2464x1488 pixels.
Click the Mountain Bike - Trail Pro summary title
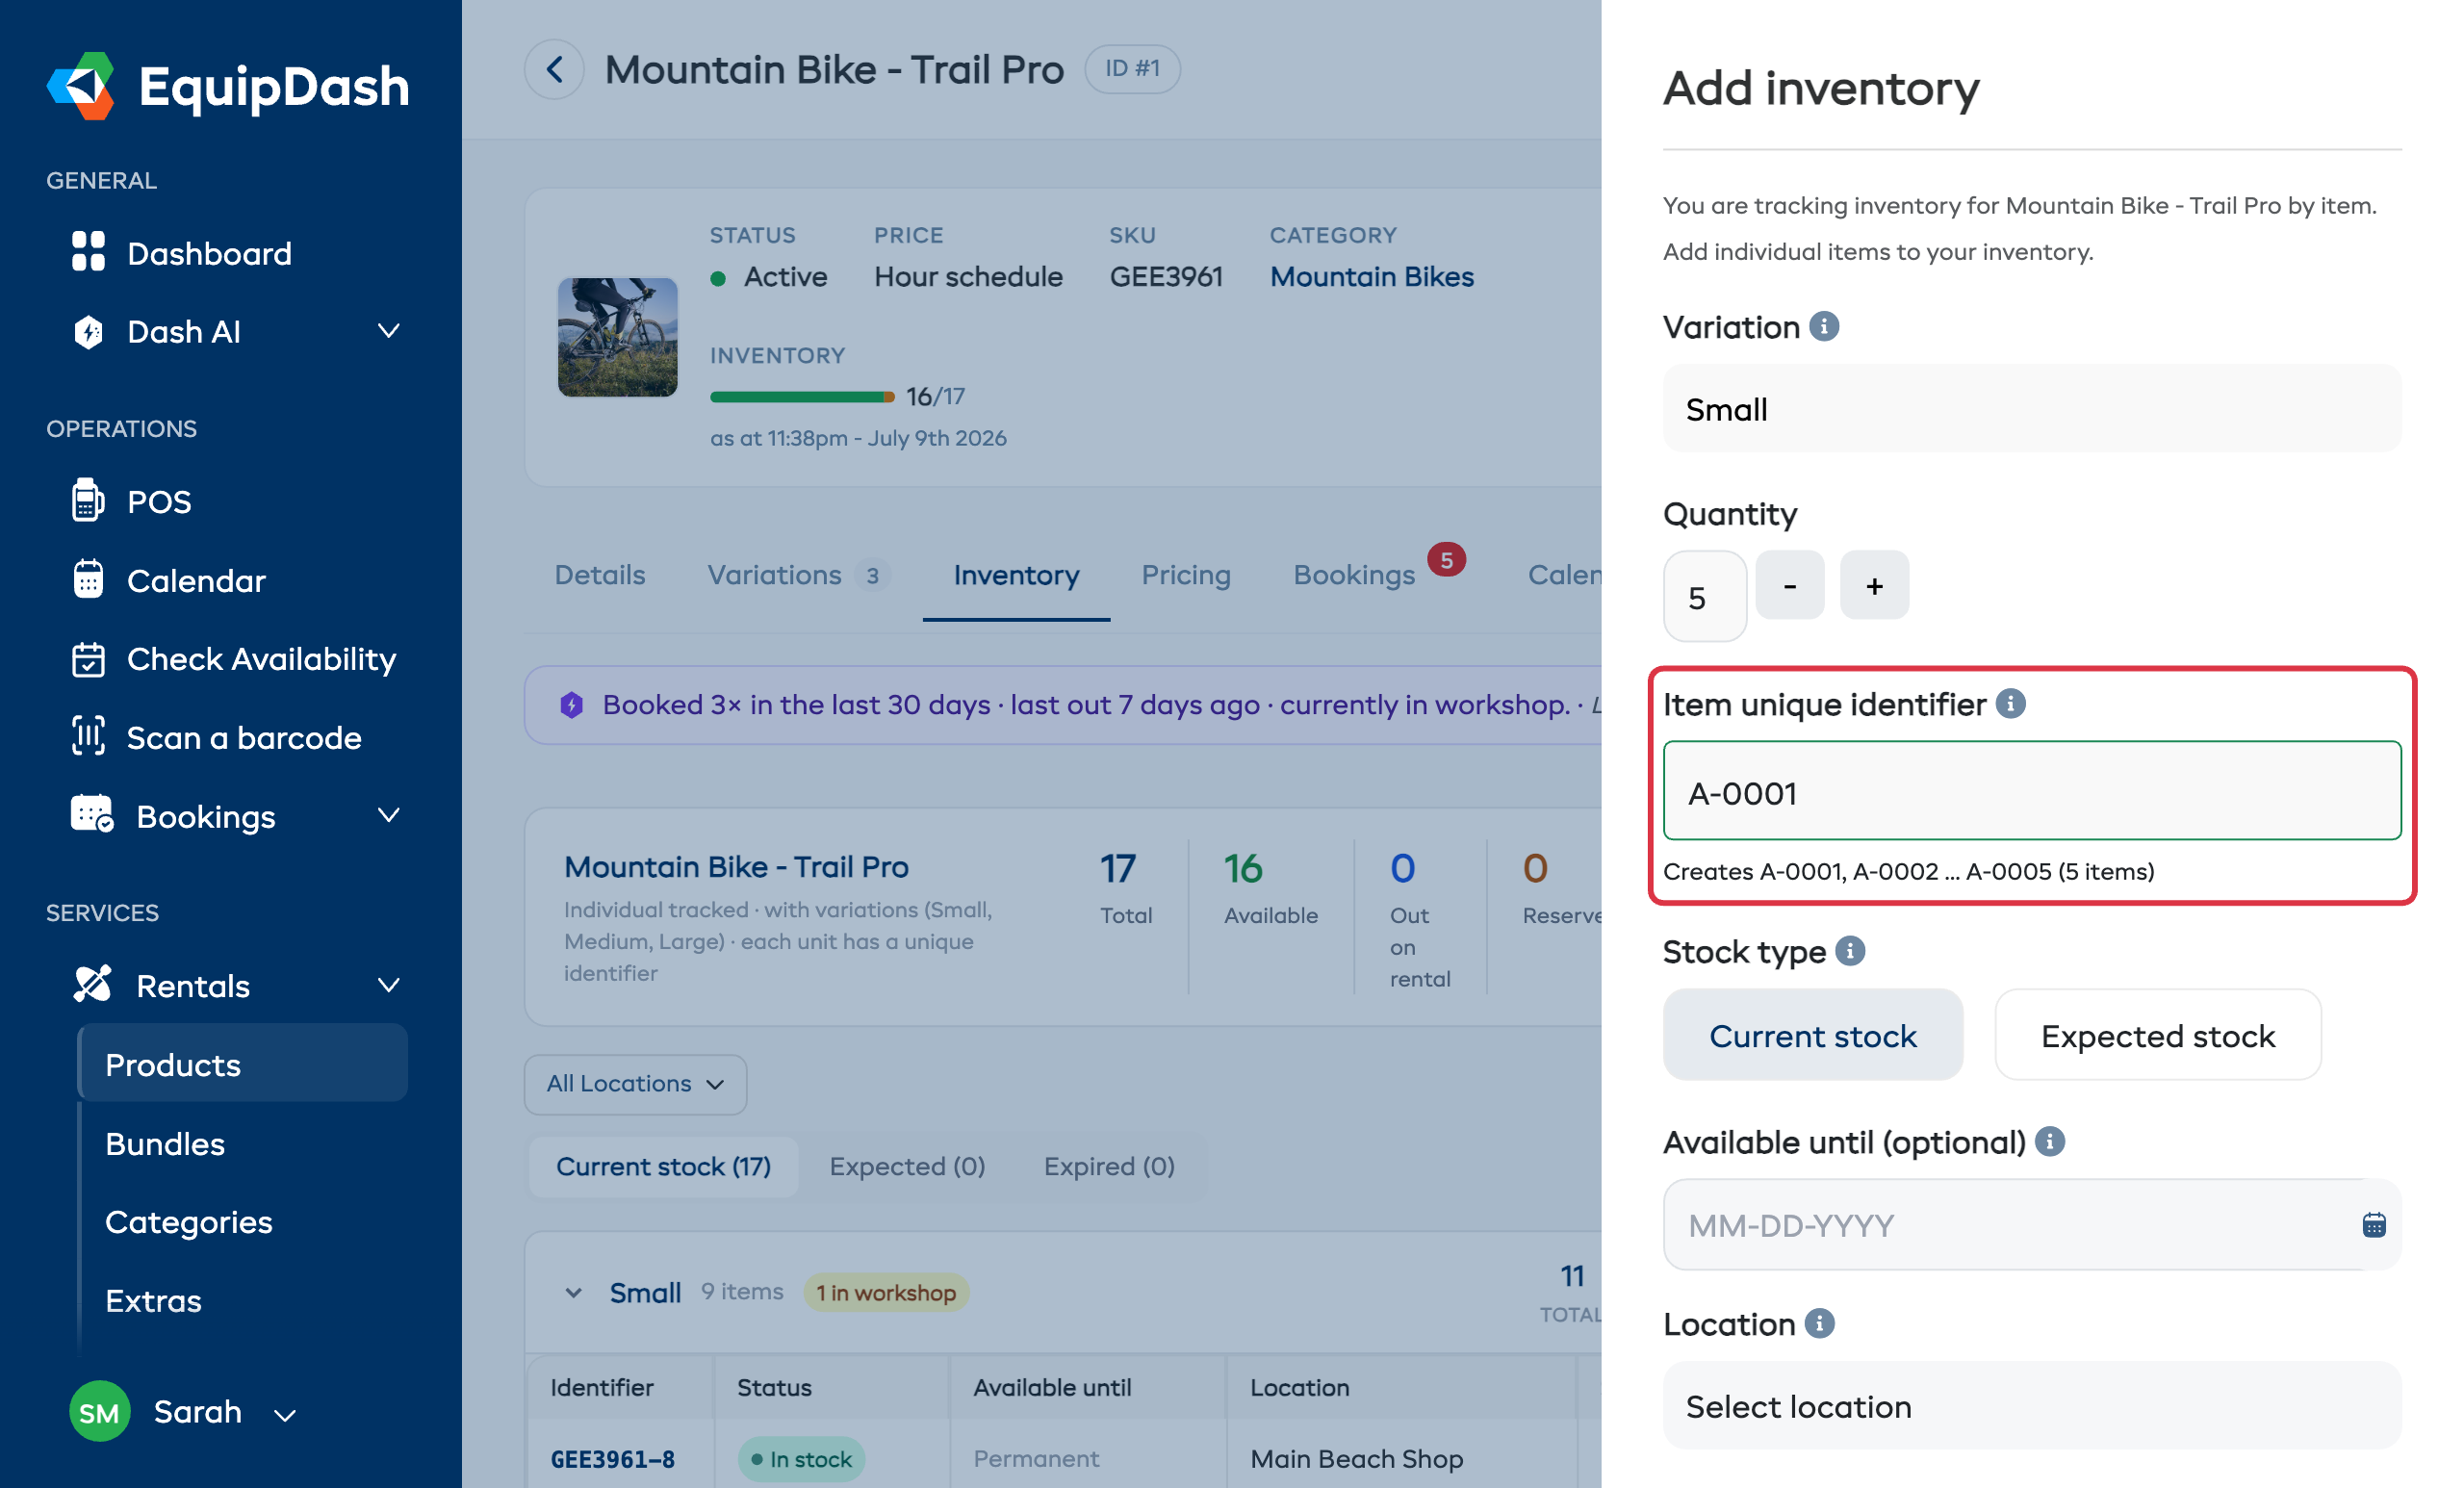736,866
